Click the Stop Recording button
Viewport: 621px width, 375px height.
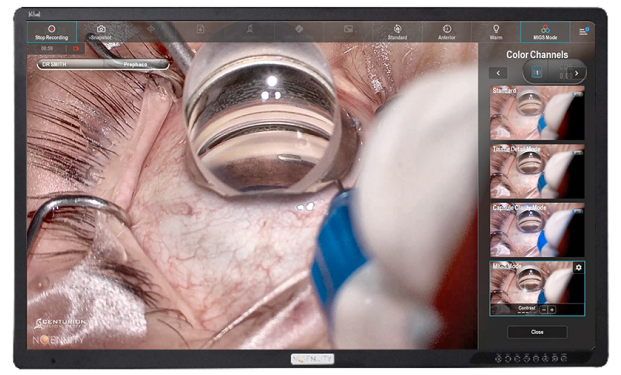pyautogui.click(x=51, y=32)
